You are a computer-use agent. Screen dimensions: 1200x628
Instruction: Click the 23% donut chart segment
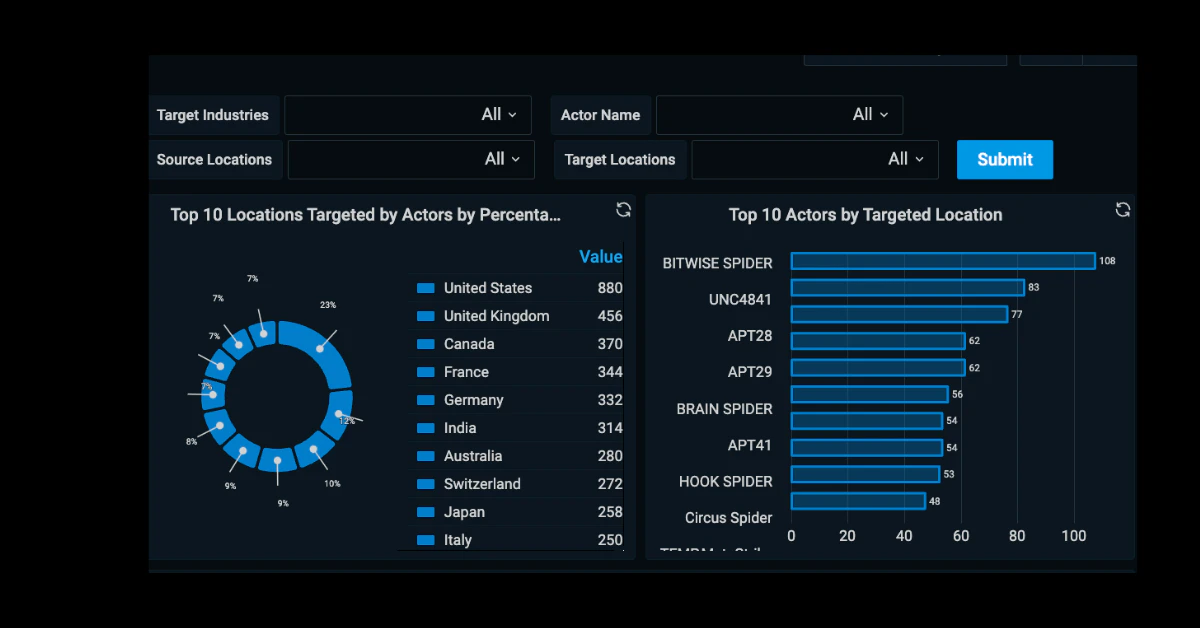click(x=320, y=350)
